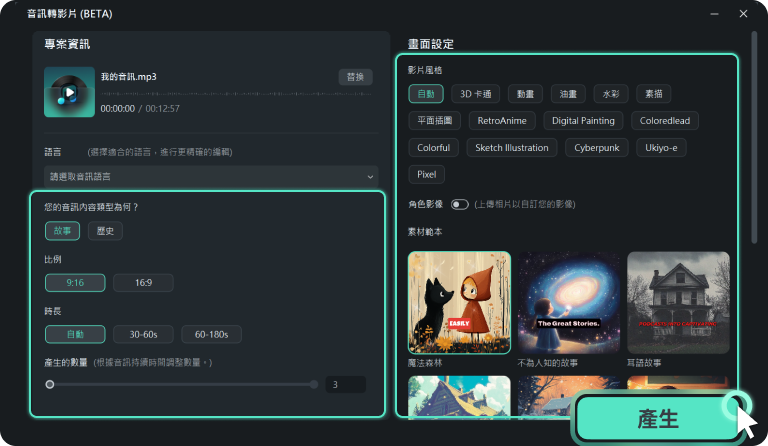Select 3D 卡通 video style

[x=476, y=94]
